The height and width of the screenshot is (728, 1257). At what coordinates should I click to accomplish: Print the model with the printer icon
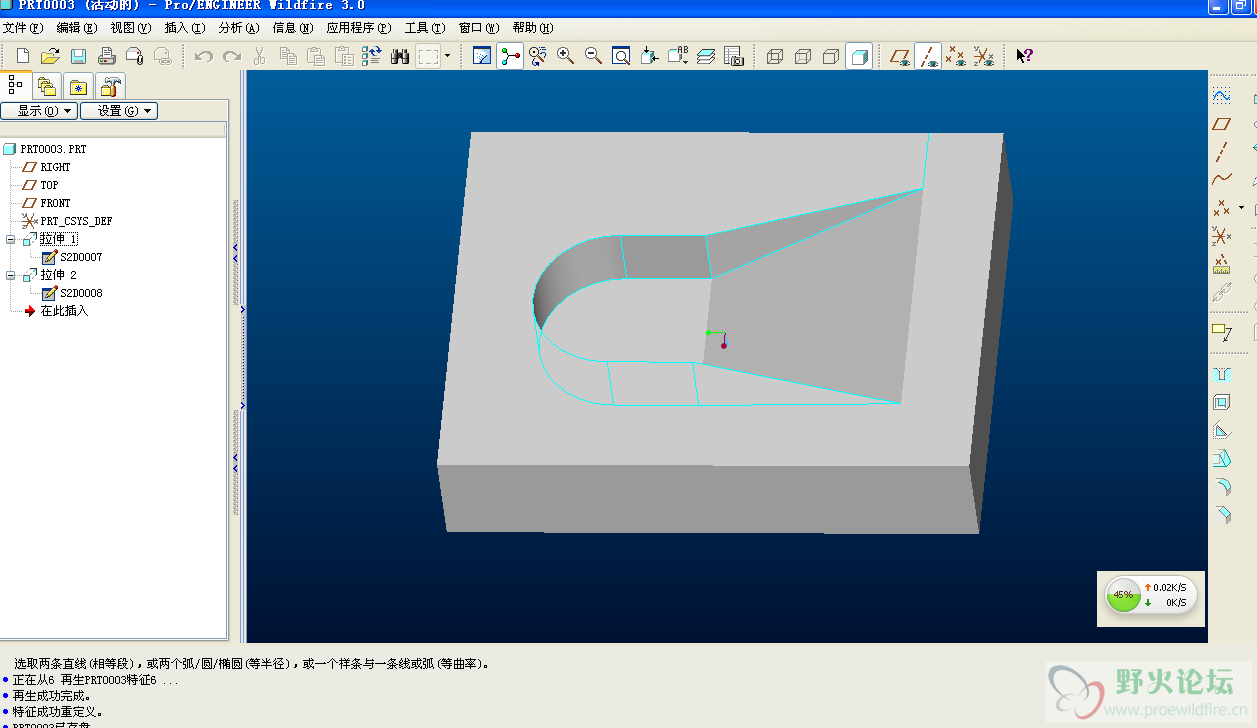106,56
